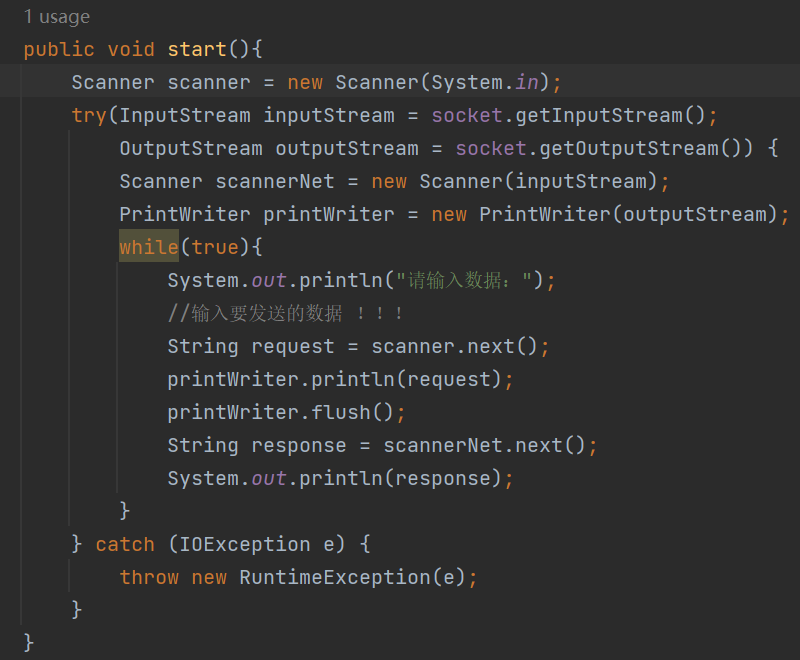Image resolution: width=800 pixels, height=660 pixels.
Task: Click 'void' return type keyword
Action: point(131,49)
